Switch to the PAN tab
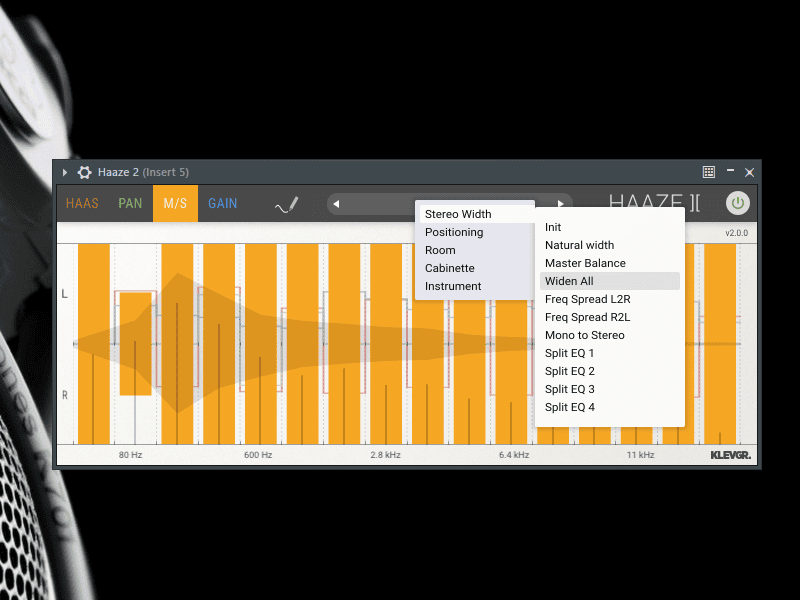This screenshot has width=800, height=600. (x=130, y=203)
